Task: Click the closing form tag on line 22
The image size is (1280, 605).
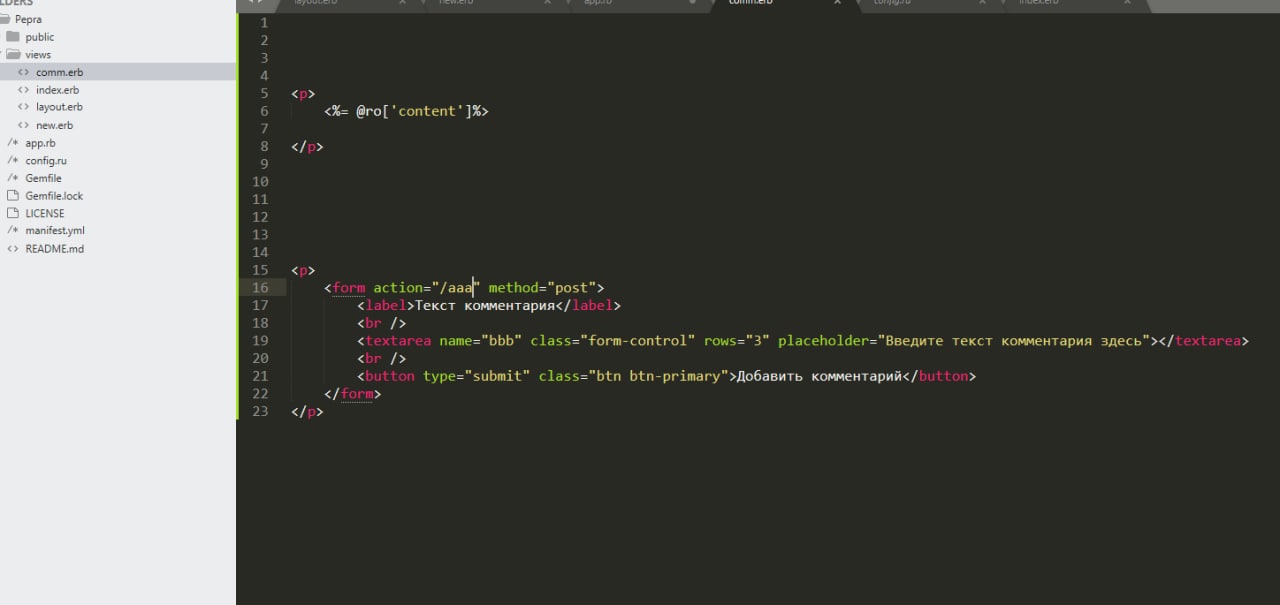Action: [x=352, y=394]
